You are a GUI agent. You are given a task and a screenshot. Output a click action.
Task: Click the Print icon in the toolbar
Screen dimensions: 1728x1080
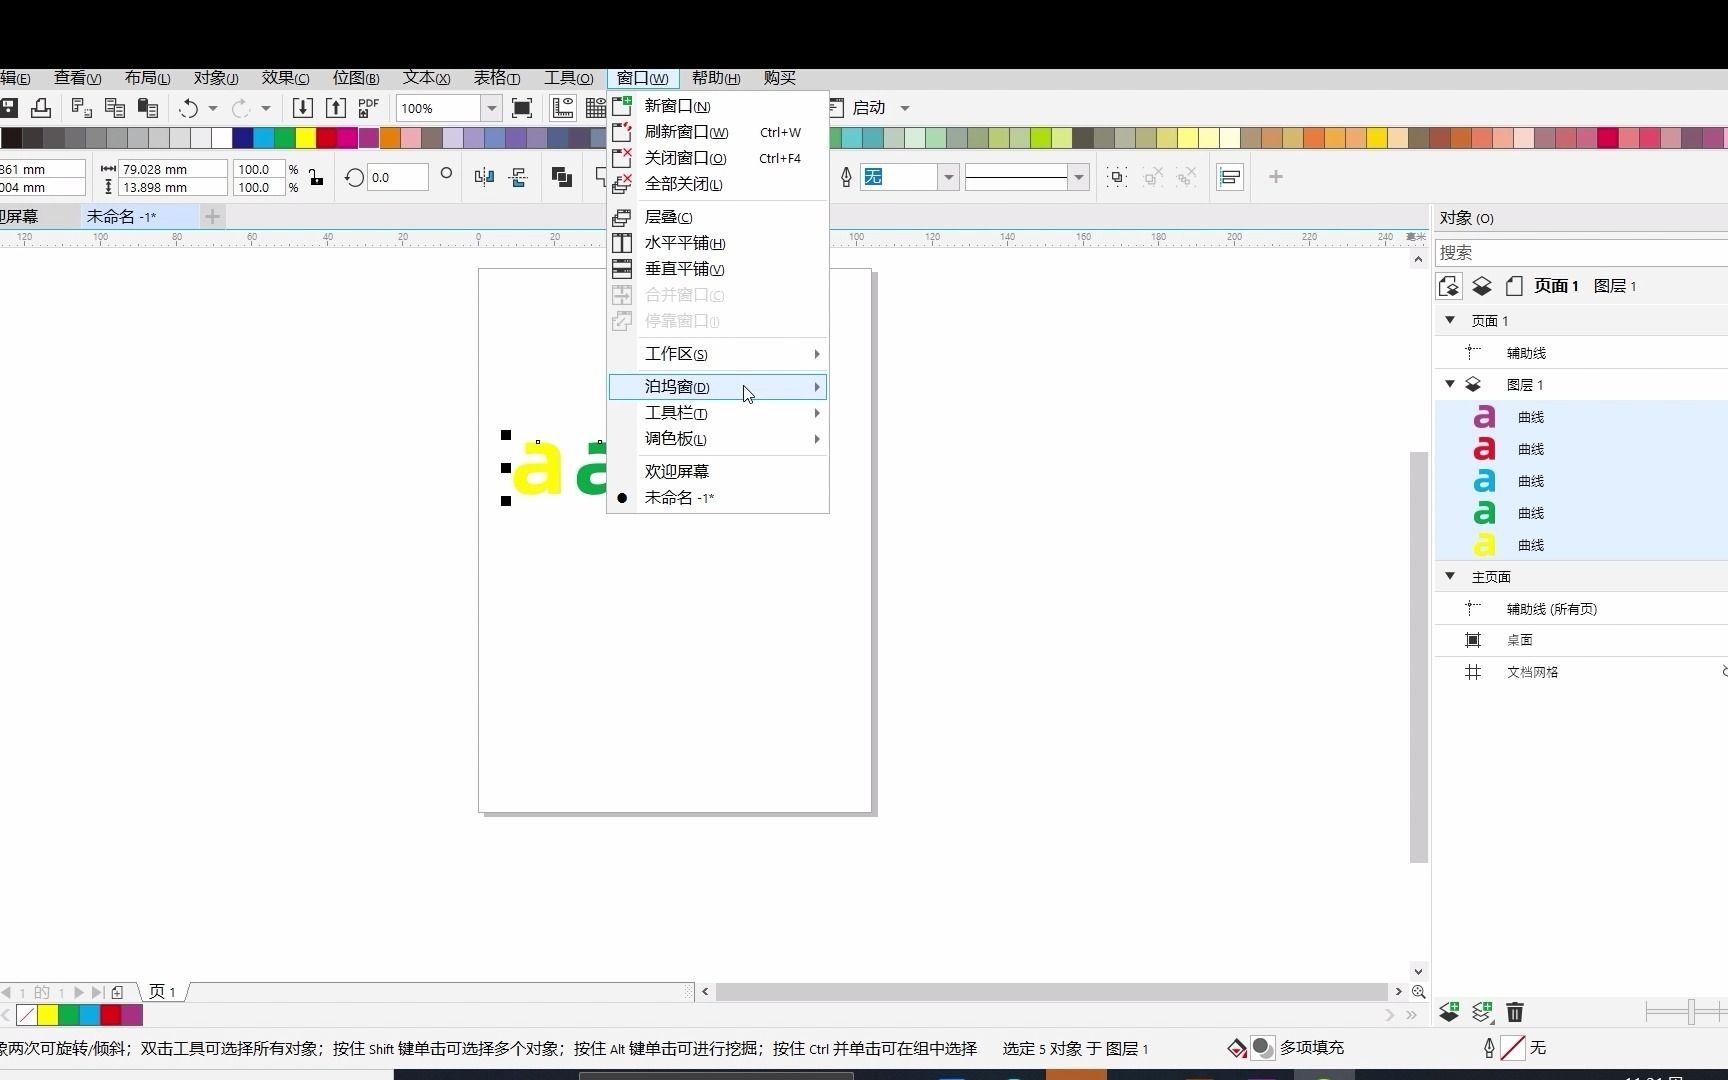click(x=41, y=108)
